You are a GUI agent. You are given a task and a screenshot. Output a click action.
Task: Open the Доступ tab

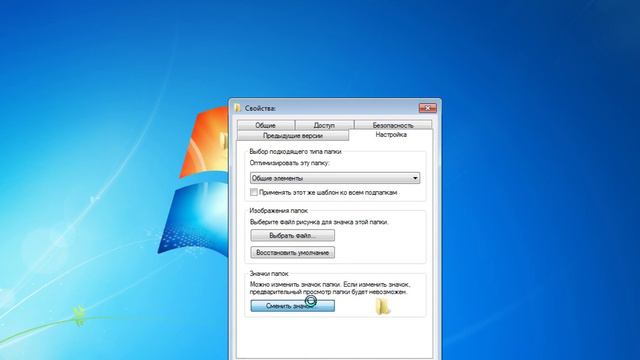point(324,125)
